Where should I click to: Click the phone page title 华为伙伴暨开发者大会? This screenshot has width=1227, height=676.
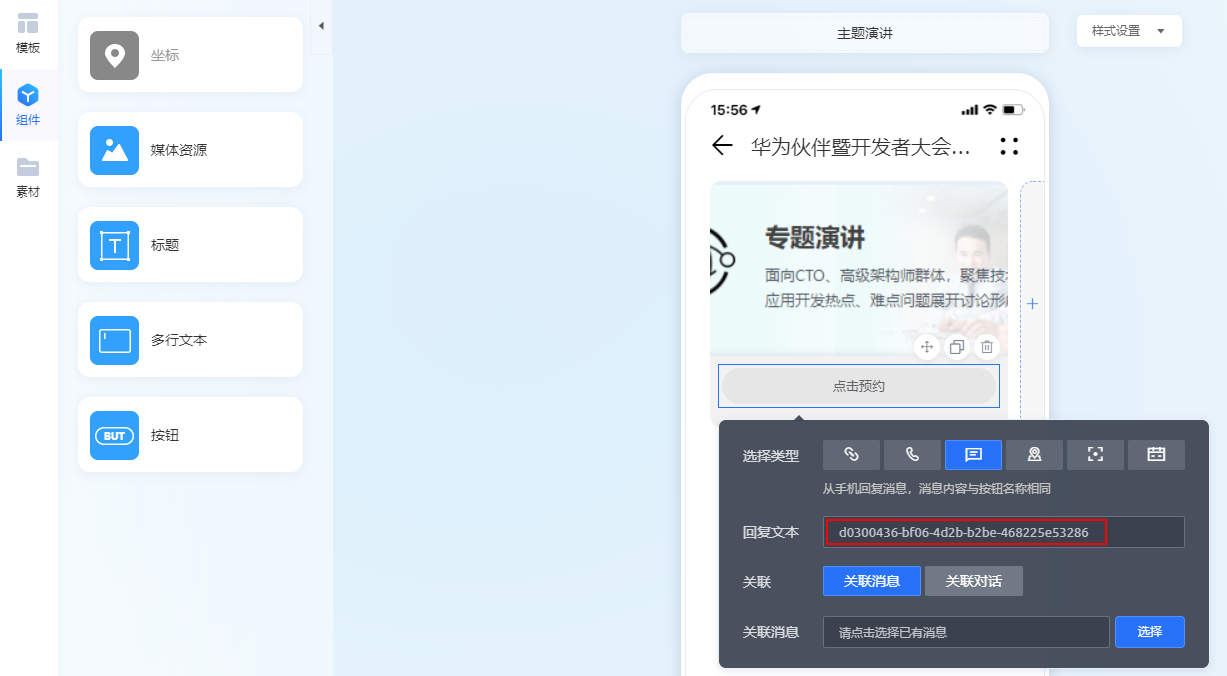tap(861, 147)
